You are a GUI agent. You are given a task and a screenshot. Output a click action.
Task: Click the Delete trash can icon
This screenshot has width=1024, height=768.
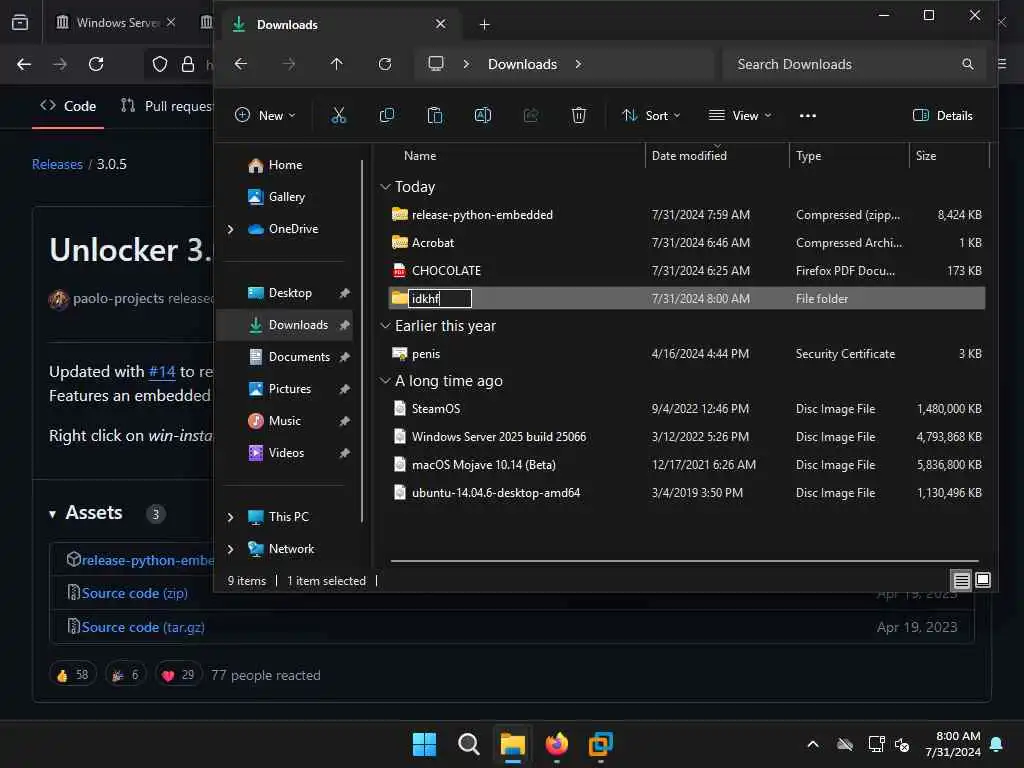click(579, 116)
